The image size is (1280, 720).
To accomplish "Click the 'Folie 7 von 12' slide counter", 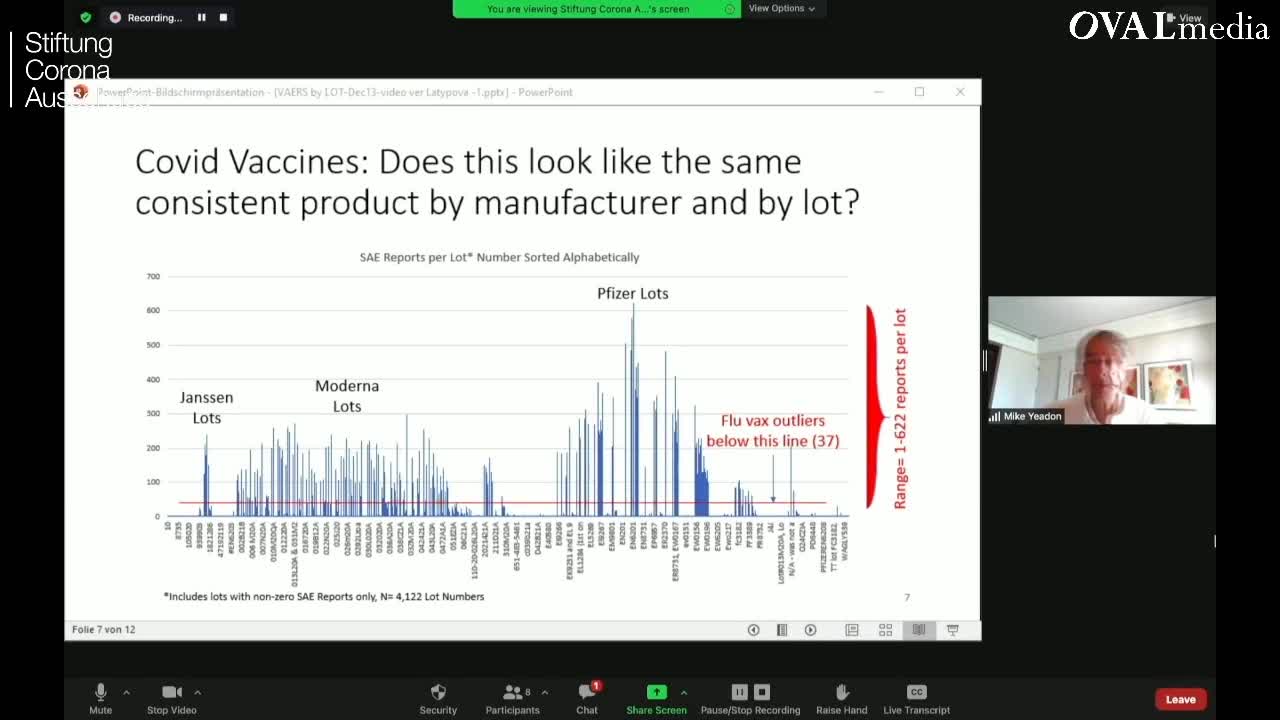I will [103, 630].
